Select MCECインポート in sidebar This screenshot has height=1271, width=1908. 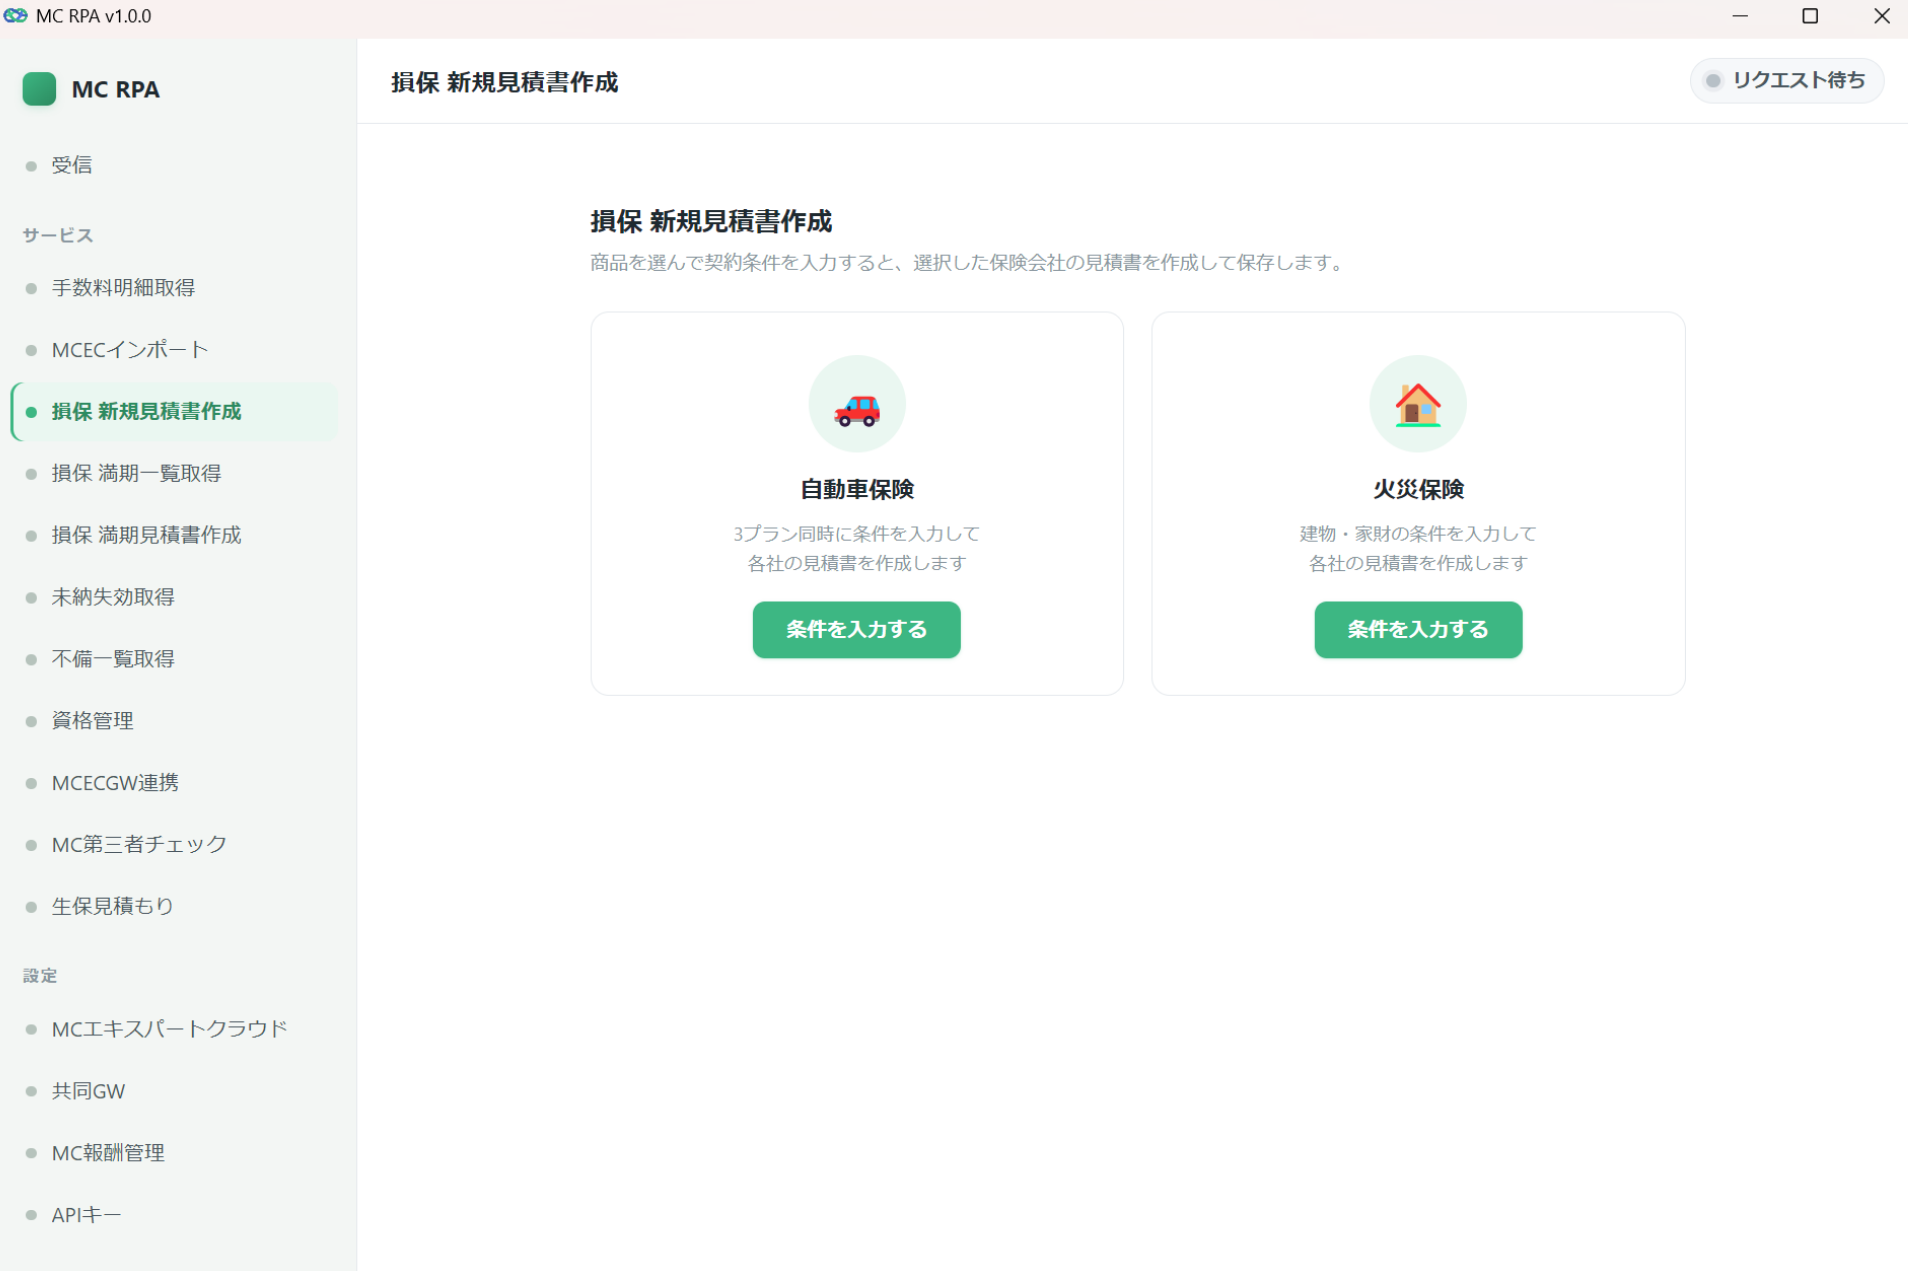174,350
